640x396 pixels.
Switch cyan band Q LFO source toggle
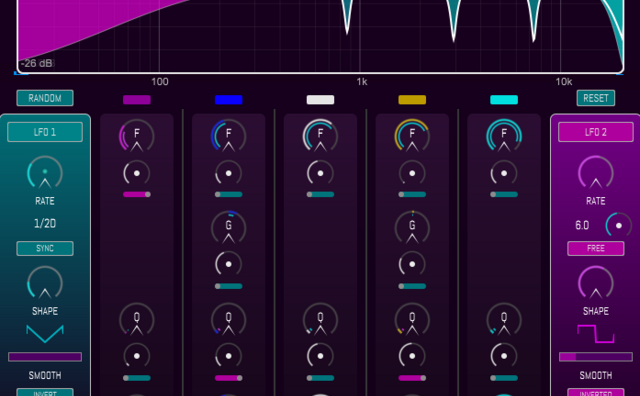(x=504, y=378)
